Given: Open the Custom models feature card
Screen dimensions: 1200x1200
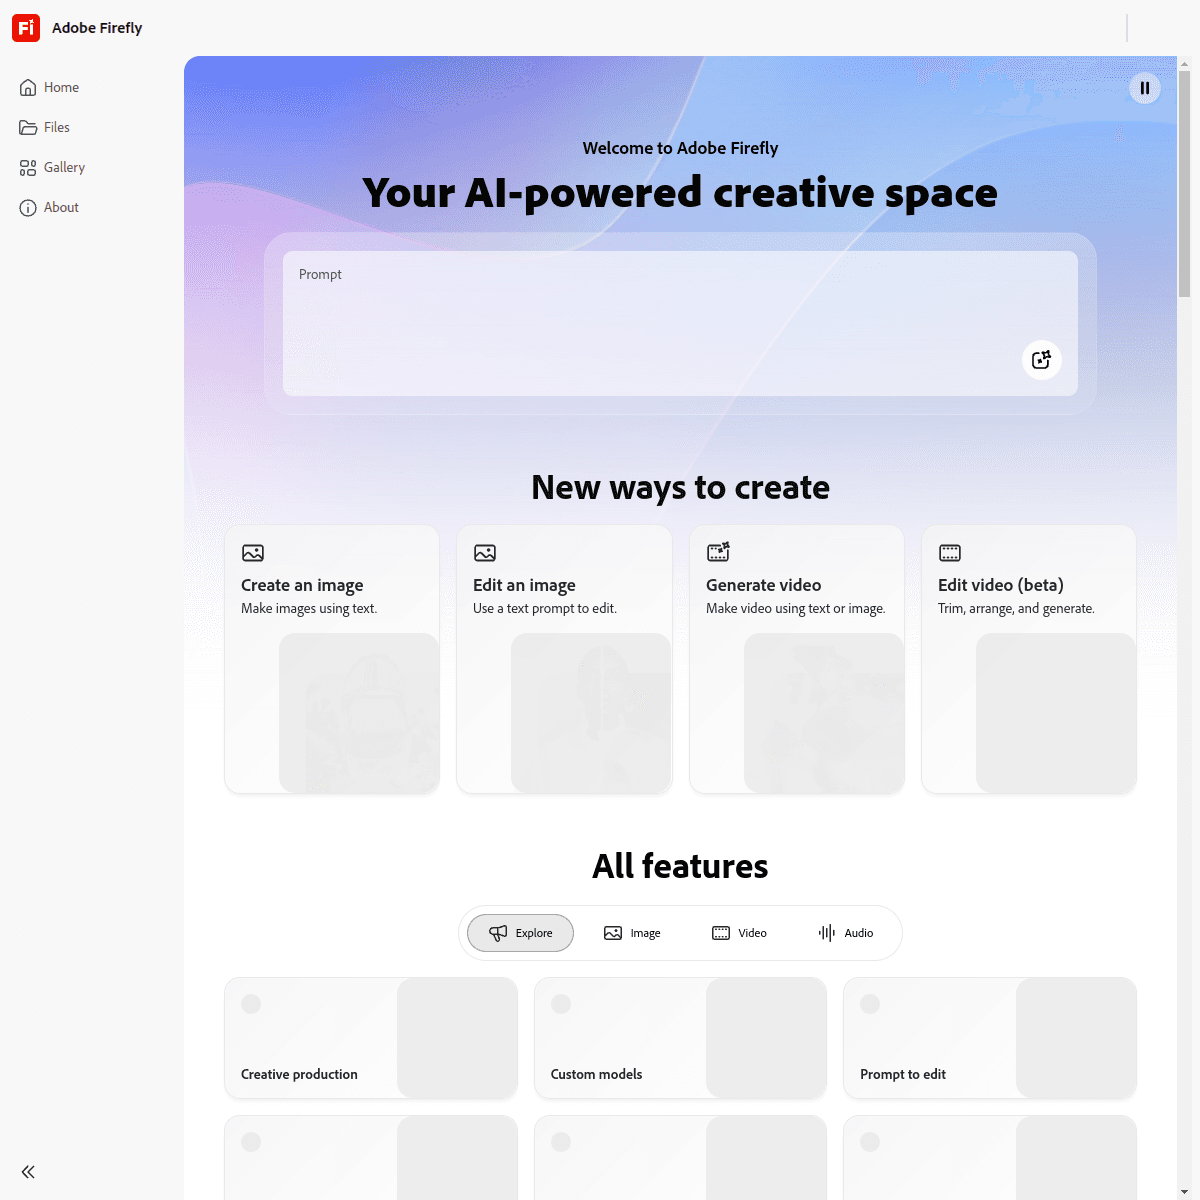Looking at the screenshot, I should pos(681,1038).
